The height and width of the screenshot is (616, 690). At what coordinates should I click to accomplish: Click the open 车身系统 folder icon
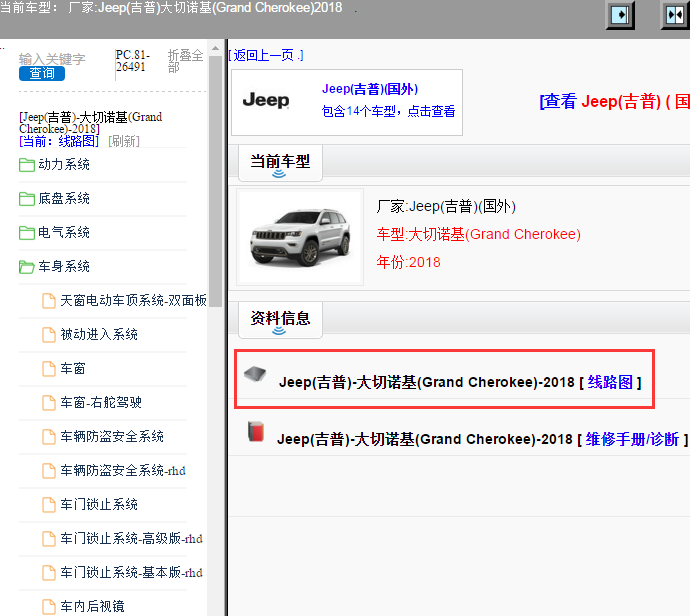point(27,267)
